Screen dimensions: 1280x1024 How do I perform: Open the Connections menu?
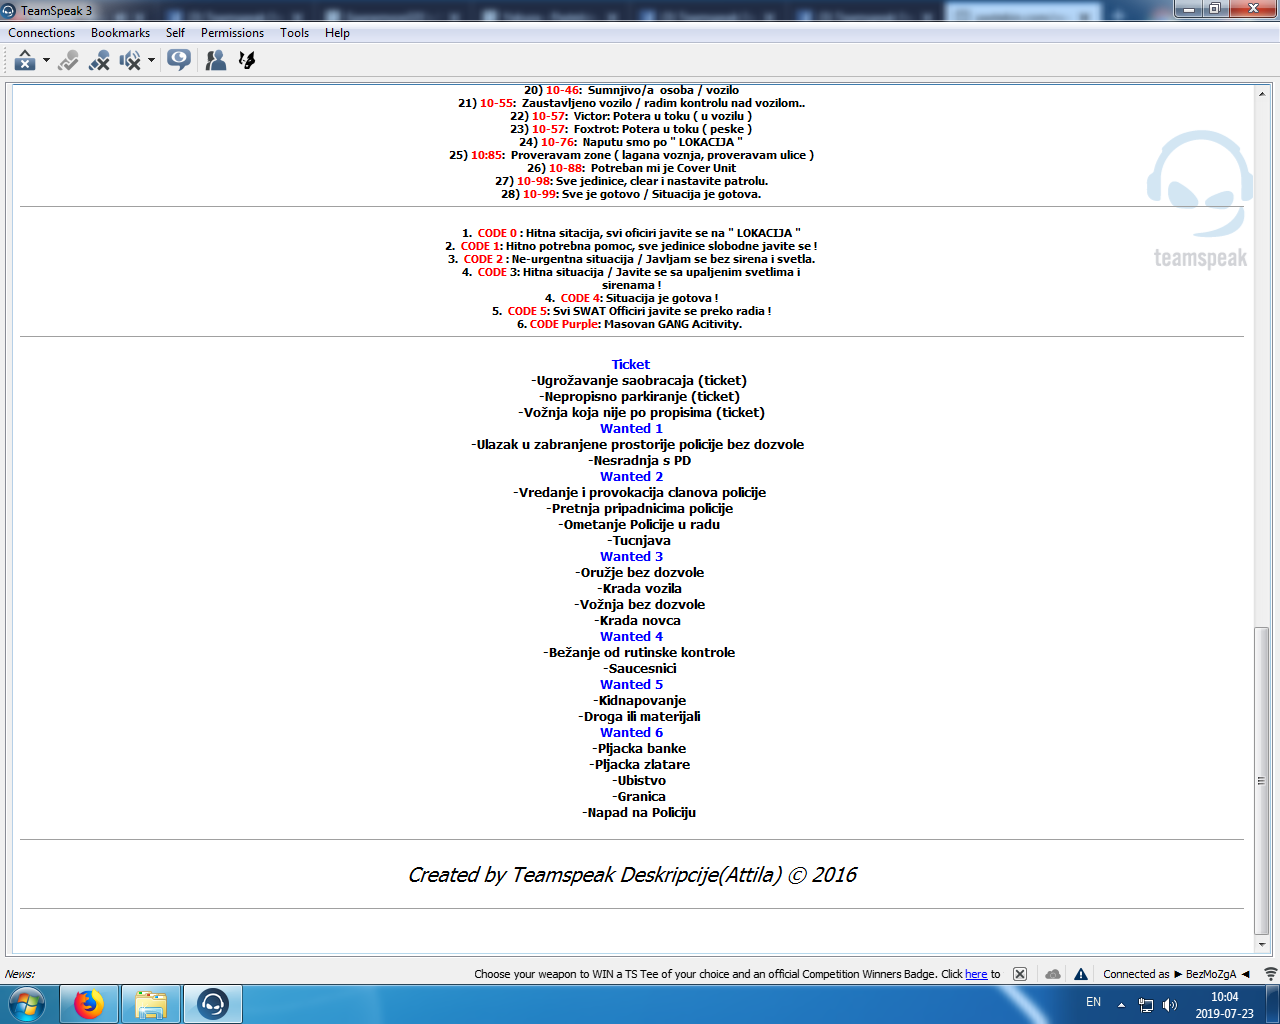pyautogui.click(x=42, y=33)
